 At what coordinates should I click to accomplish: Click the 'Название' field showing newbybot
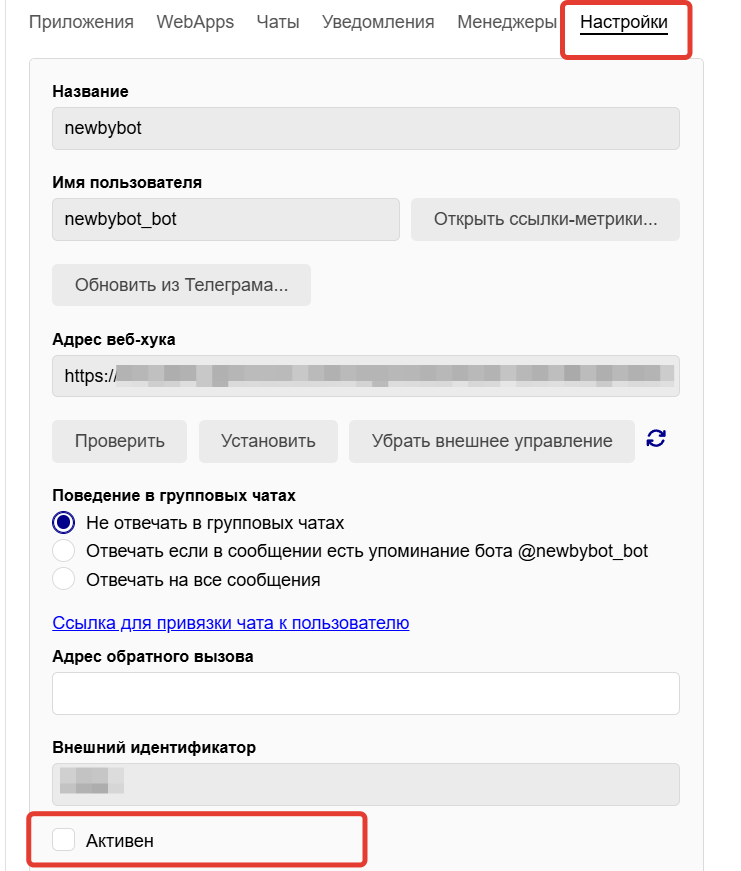pyautogui.click(x=365, y=128)
